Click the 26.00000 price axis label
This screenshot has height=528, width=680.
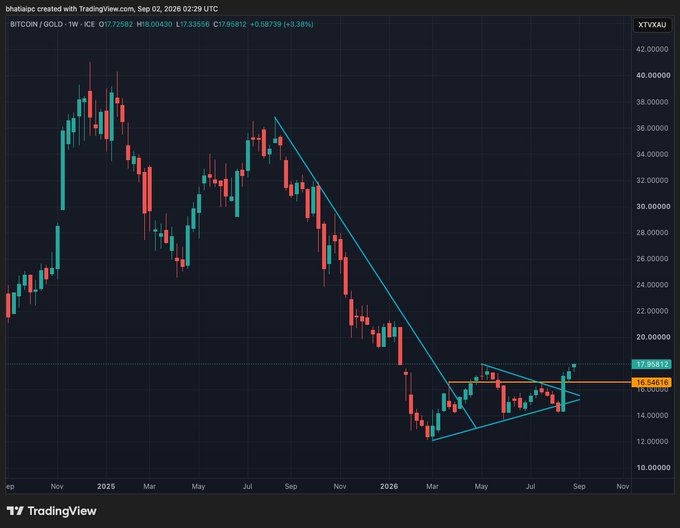(652, 259)
